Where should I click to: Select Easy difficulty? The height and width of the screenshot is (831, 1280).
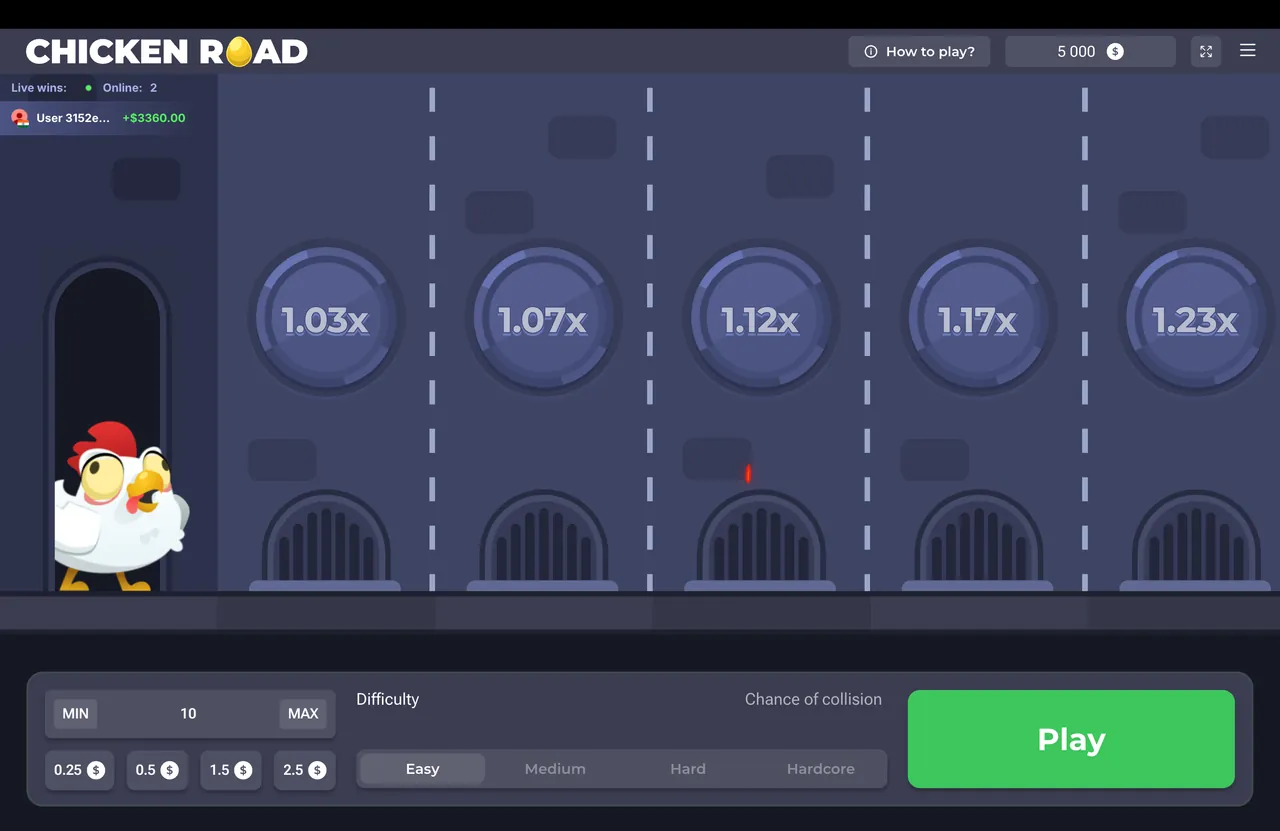click(x=422, y=769)
